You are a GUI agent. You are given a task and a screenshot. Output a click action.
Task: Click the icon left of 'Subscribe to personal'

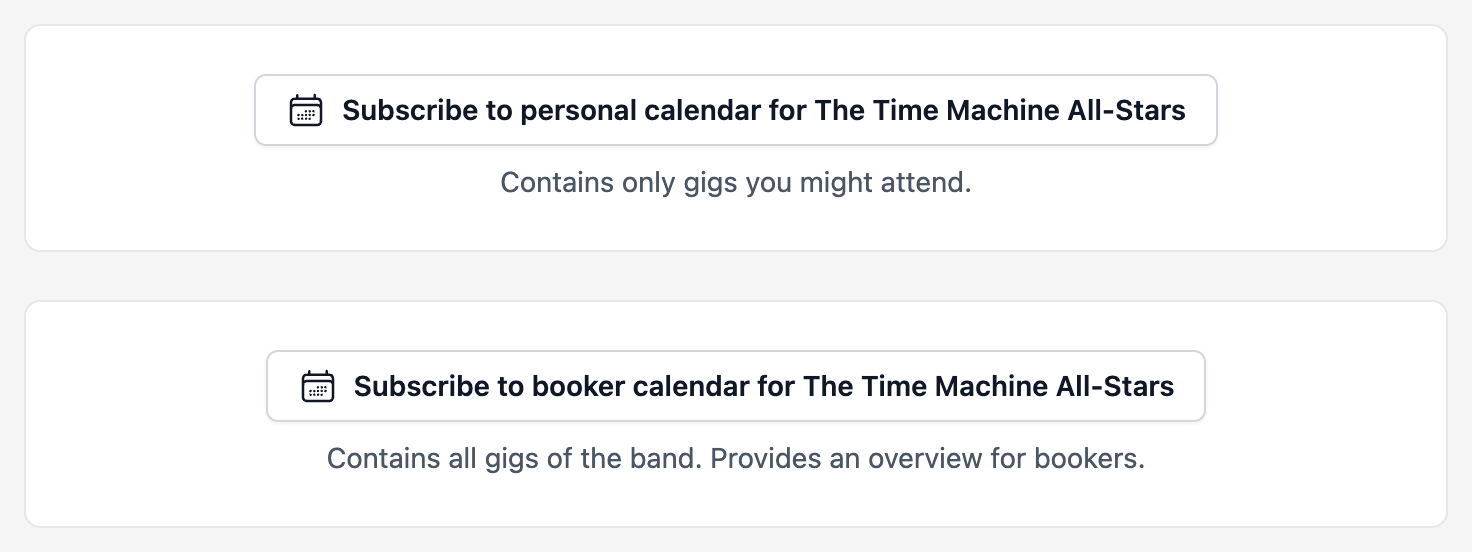306,110
